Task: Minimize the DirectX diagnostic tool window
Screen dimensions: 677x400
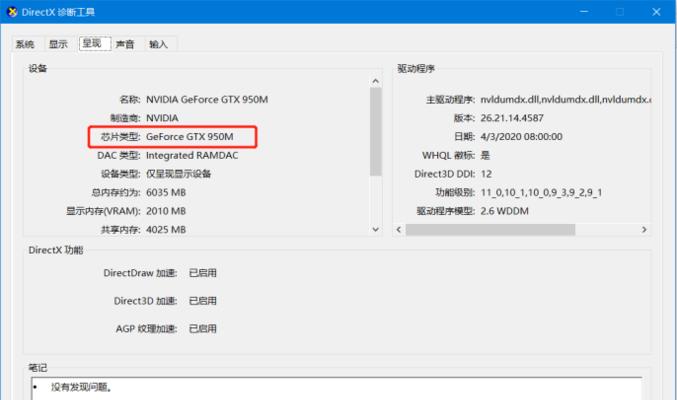Action: pyautogui.click(x=584, y=12)
